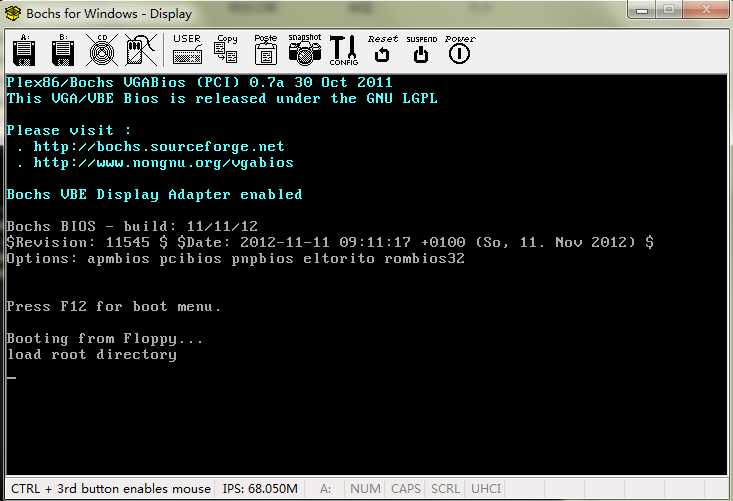This screenshot has width=733, height=501.
Task: Click the Paste clipboard icon
Action: coord(266,49)
